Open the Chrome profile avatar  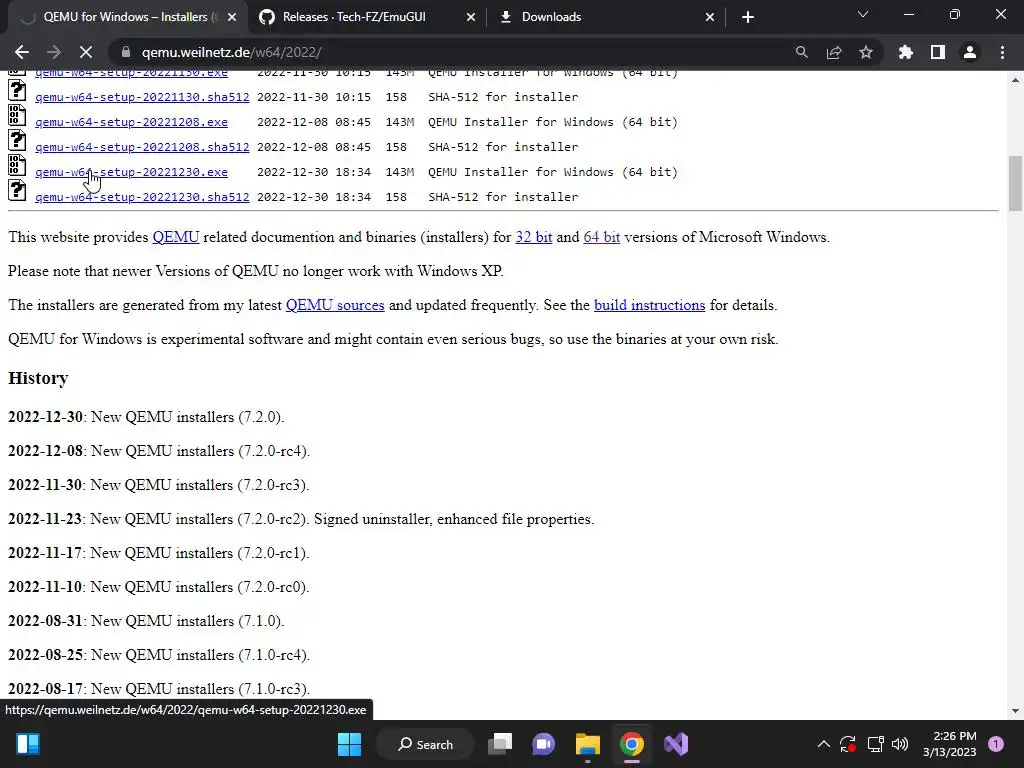tap(970, 52)
